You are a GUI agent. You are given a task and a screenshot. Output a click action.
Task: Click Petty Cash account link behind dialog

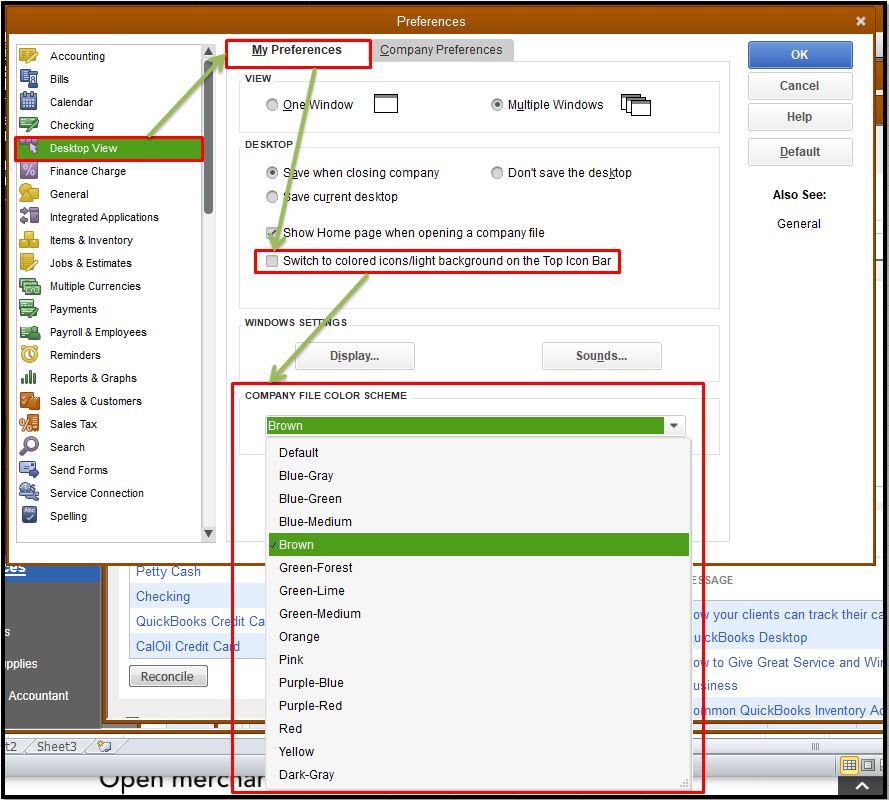168,572
